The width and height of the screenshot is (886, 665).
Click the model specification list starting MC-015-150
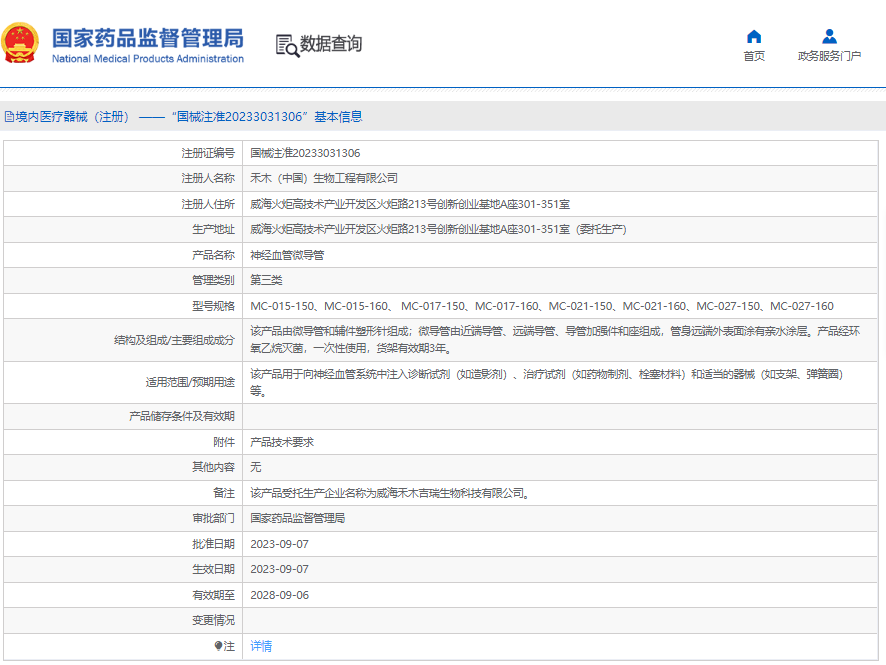pos(542,306)
